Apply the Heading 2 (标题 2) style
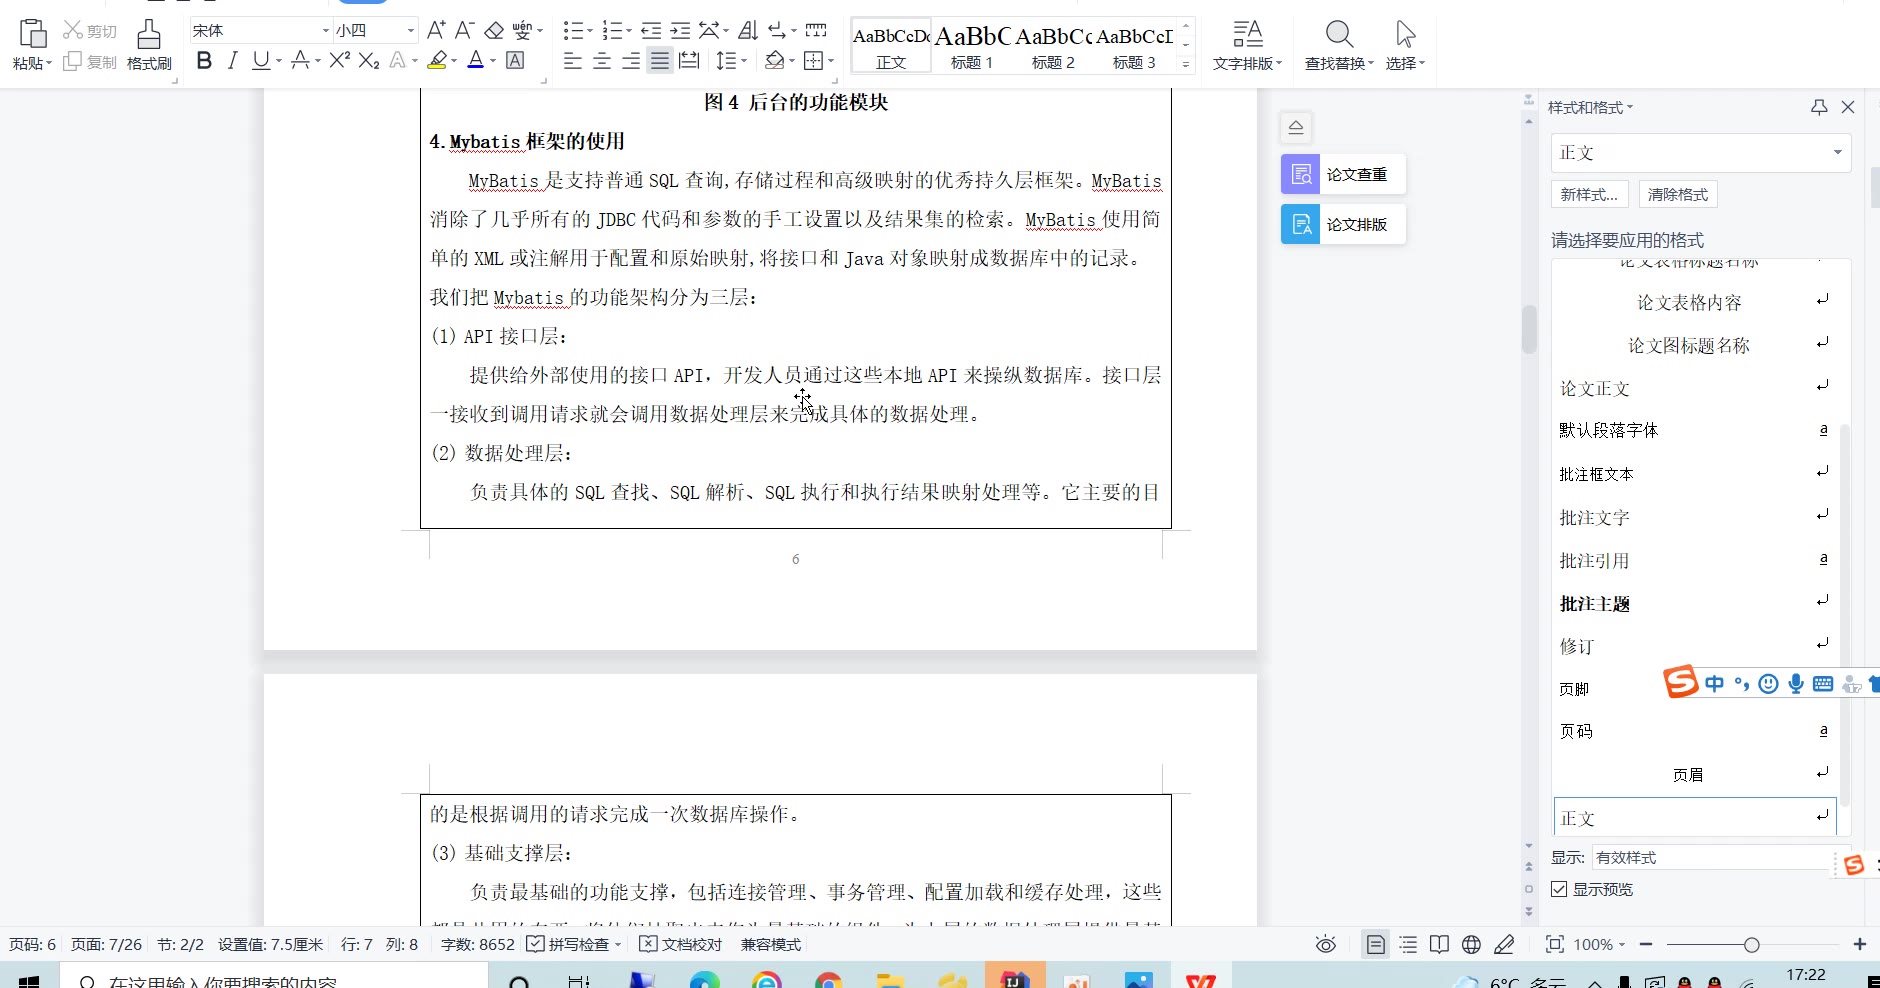The height and width of the screenshot is (988, 1880). coord(1053,45)
